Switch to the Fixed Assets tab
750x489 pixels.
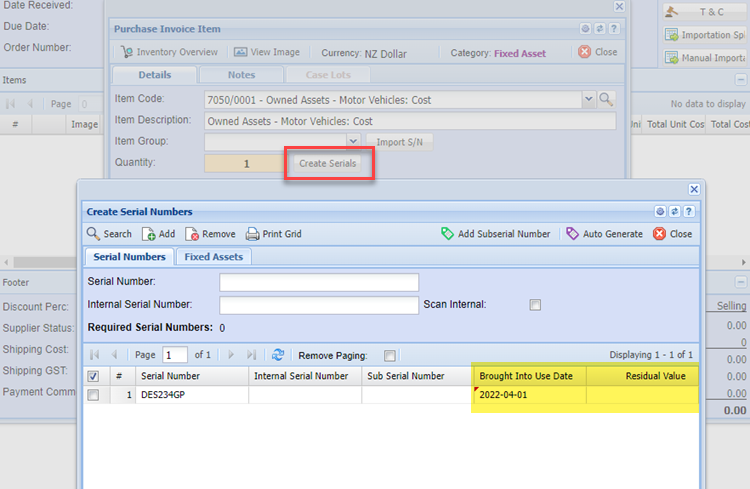216,257
